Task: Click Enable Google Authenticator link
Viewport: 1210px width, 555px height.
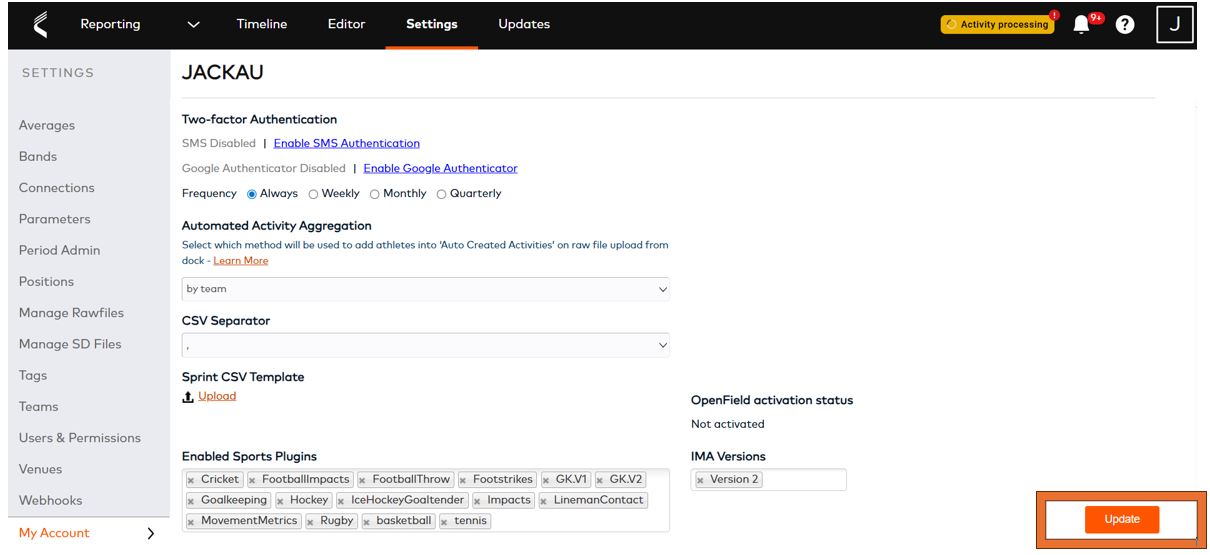Action: tap(441, 169)
